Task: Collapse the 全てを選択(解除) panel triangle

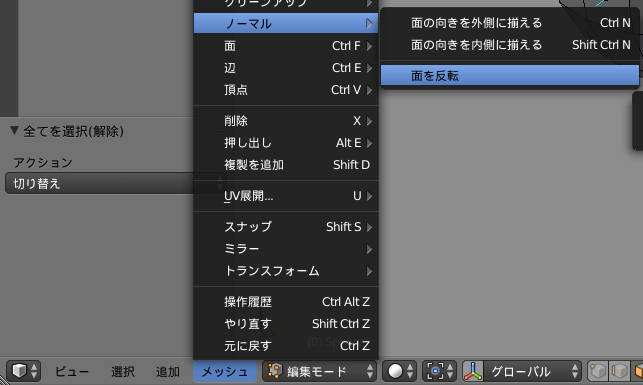Action: point(14,130)
